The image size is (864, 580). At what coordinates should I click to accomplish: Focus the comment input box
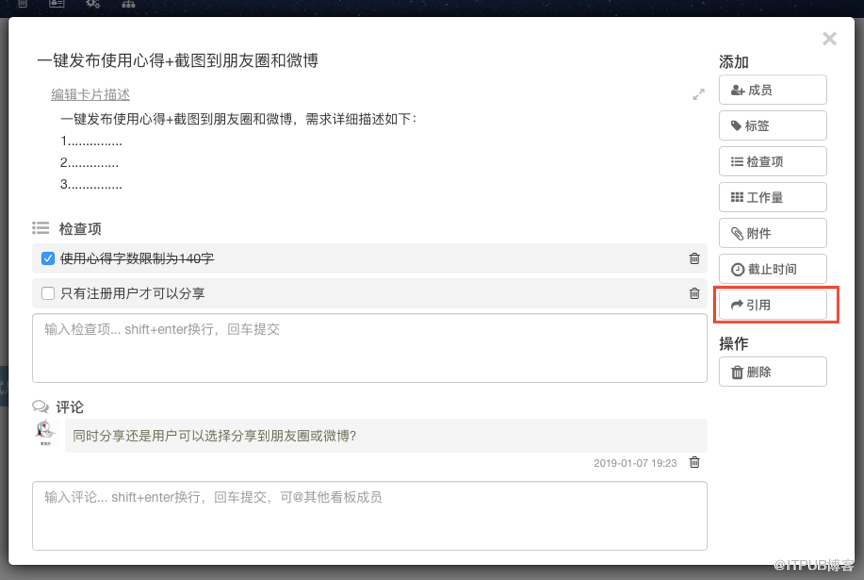pyautogui.click(x=370, y=516)
